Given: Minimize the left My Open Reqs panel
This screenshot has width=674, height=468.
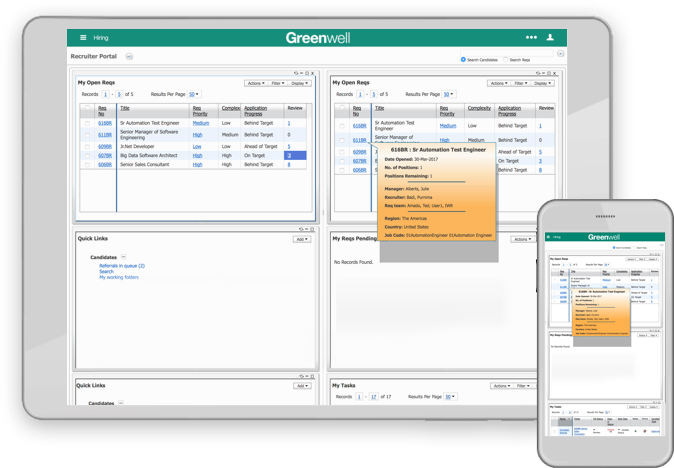Looking at the screenshot, I should coord(301,73).
